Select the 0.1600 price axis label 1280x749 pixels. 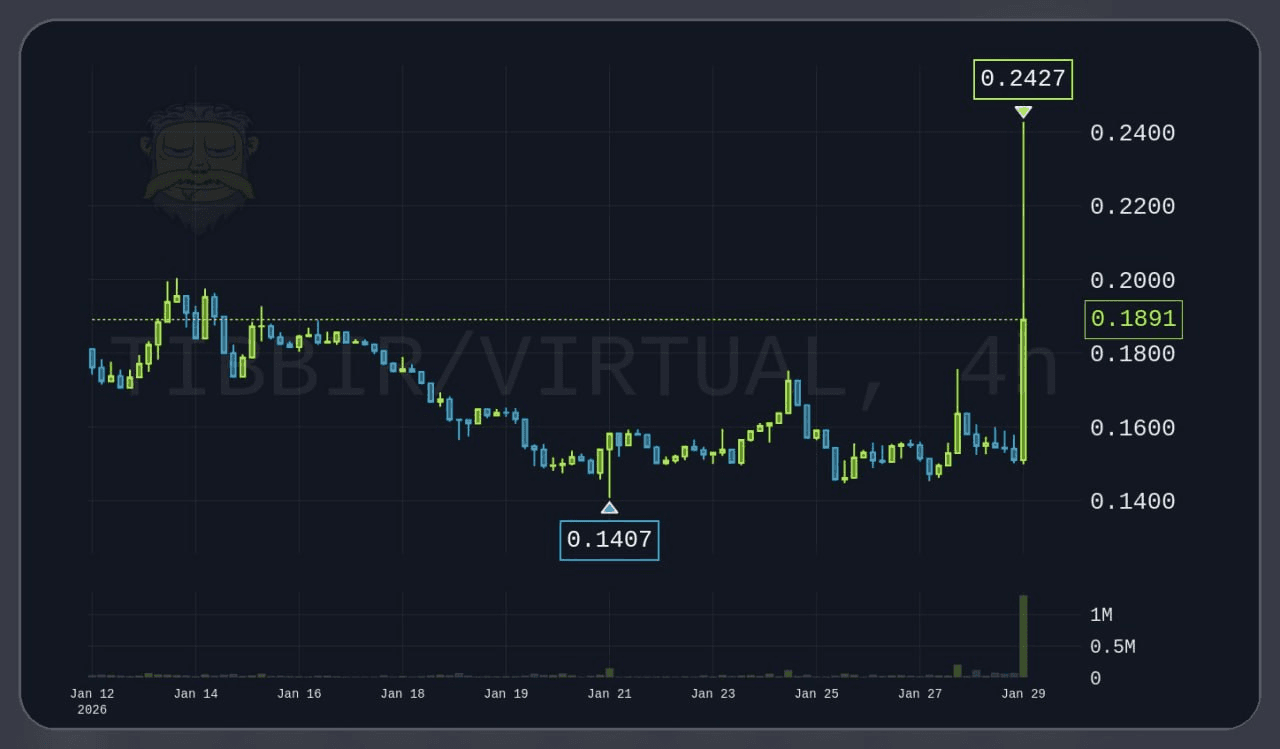click(1132, 428)
